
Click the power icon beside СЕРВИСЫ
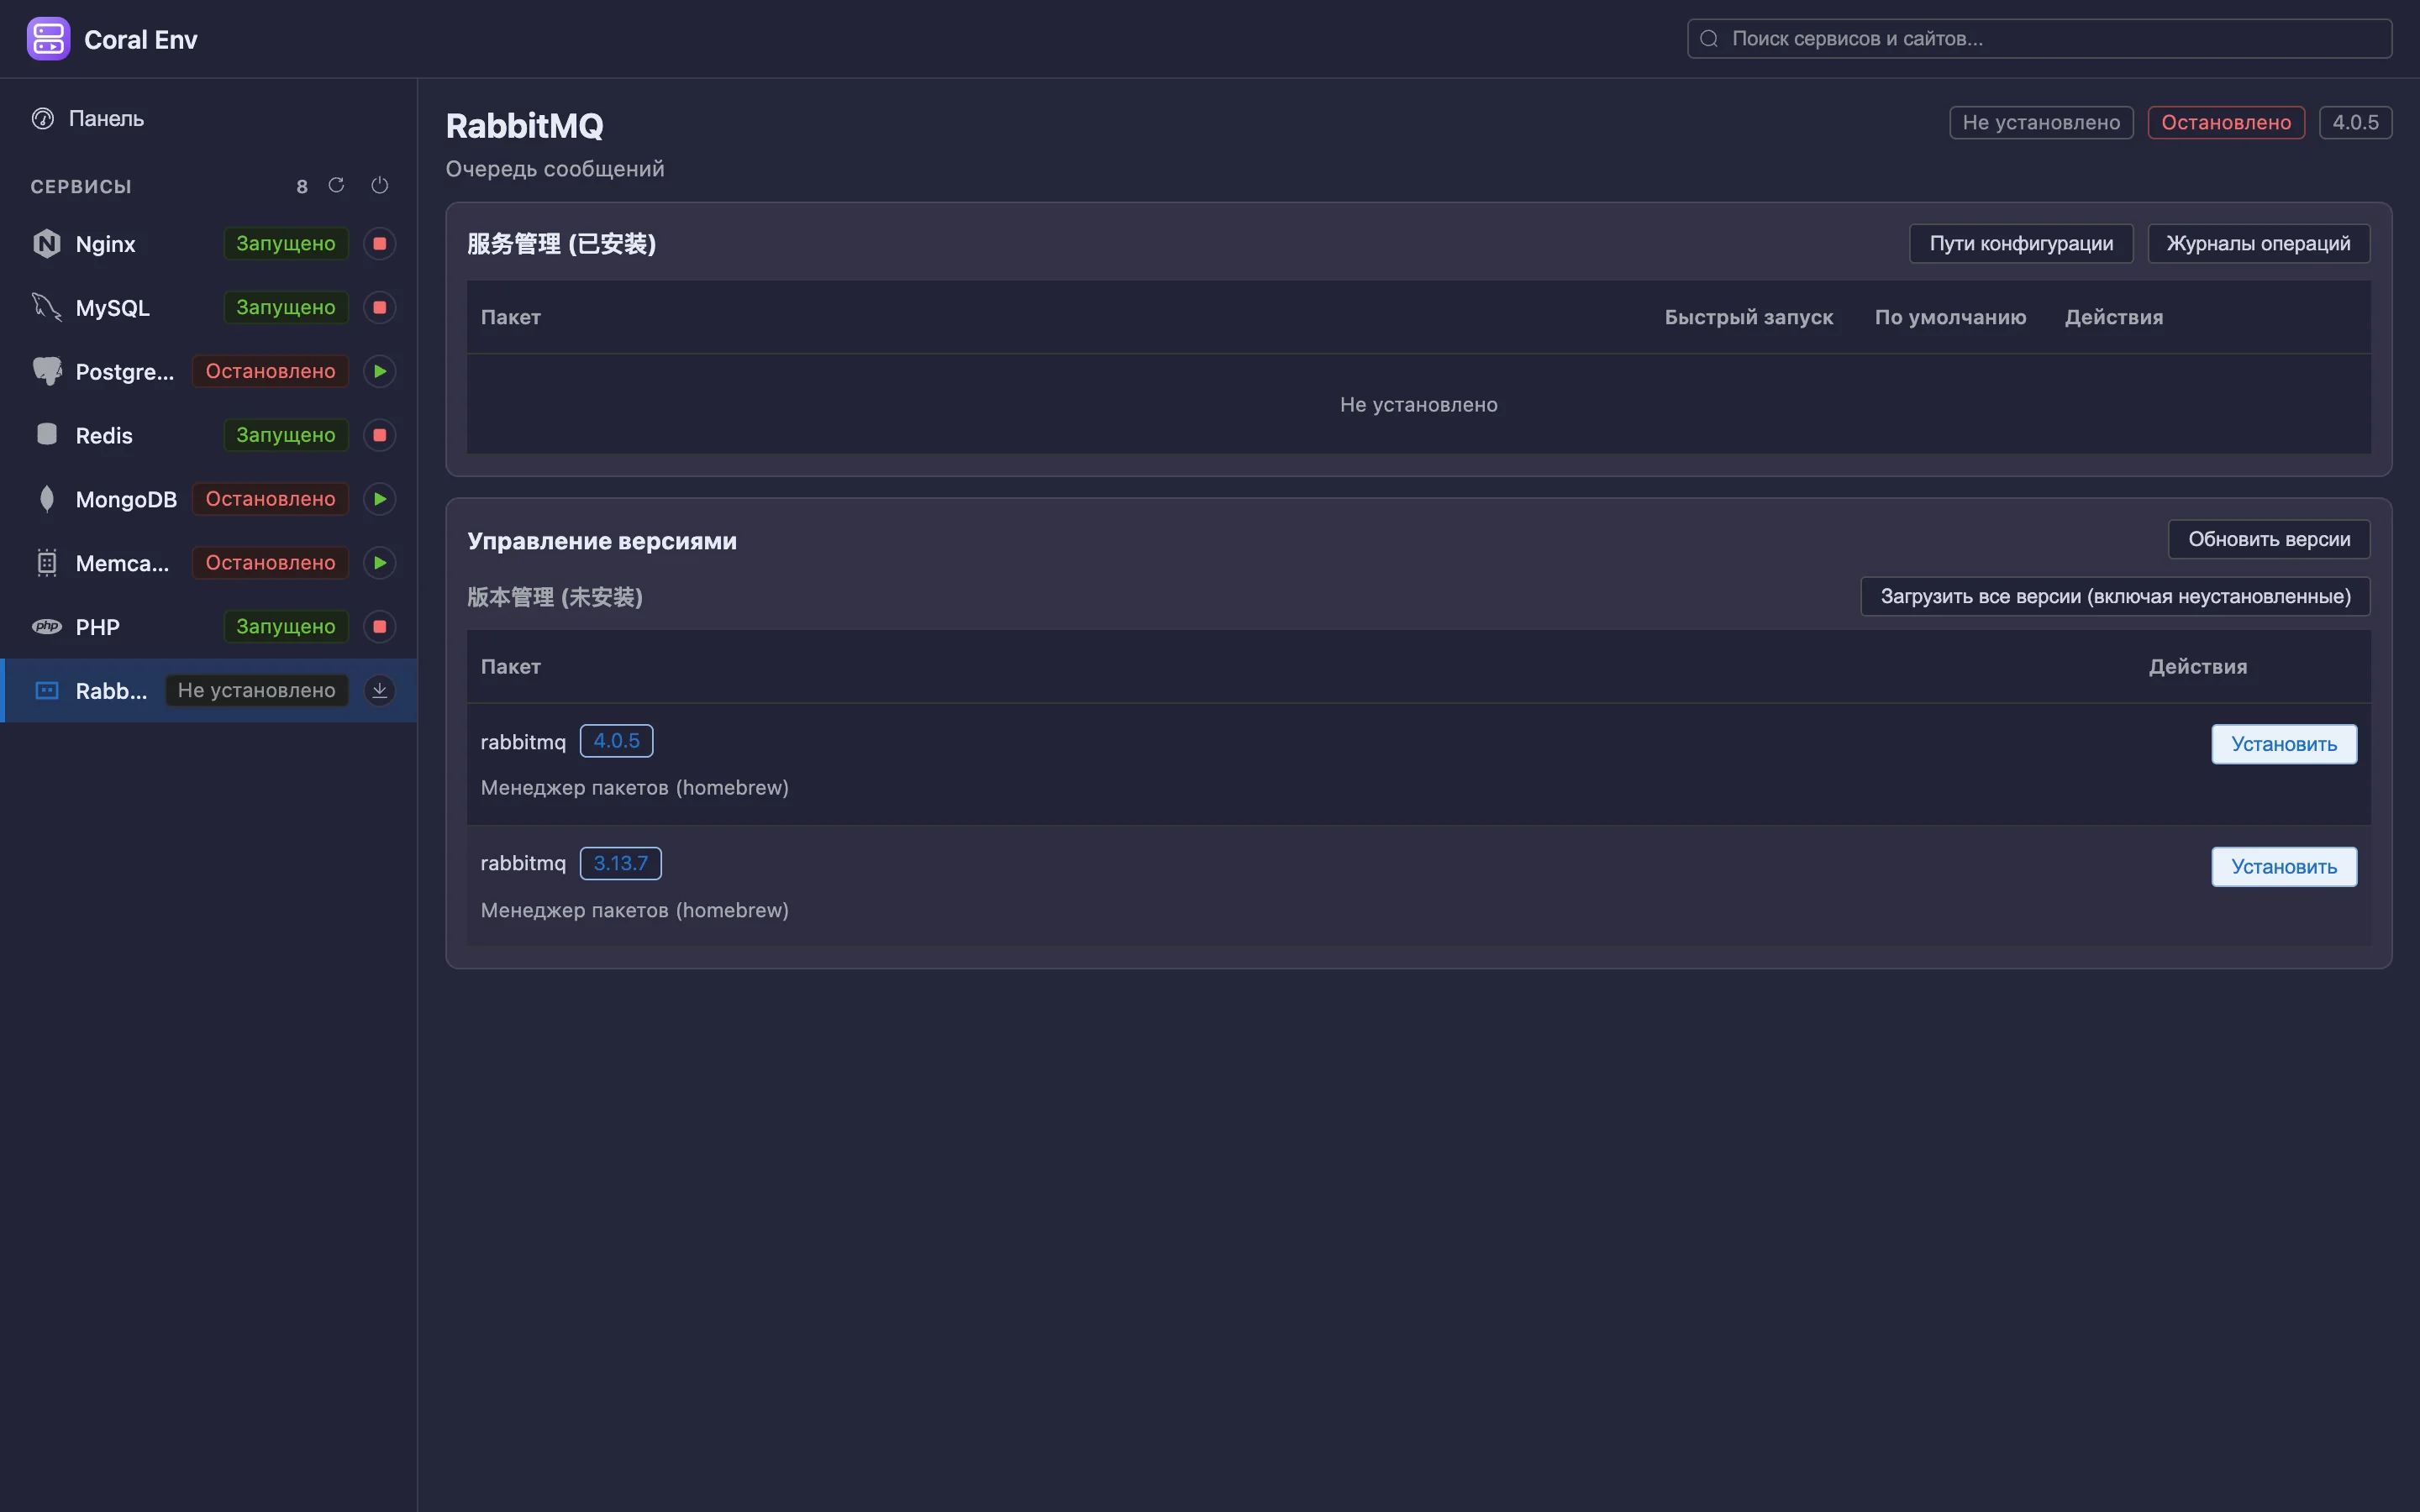coord(380,185)
